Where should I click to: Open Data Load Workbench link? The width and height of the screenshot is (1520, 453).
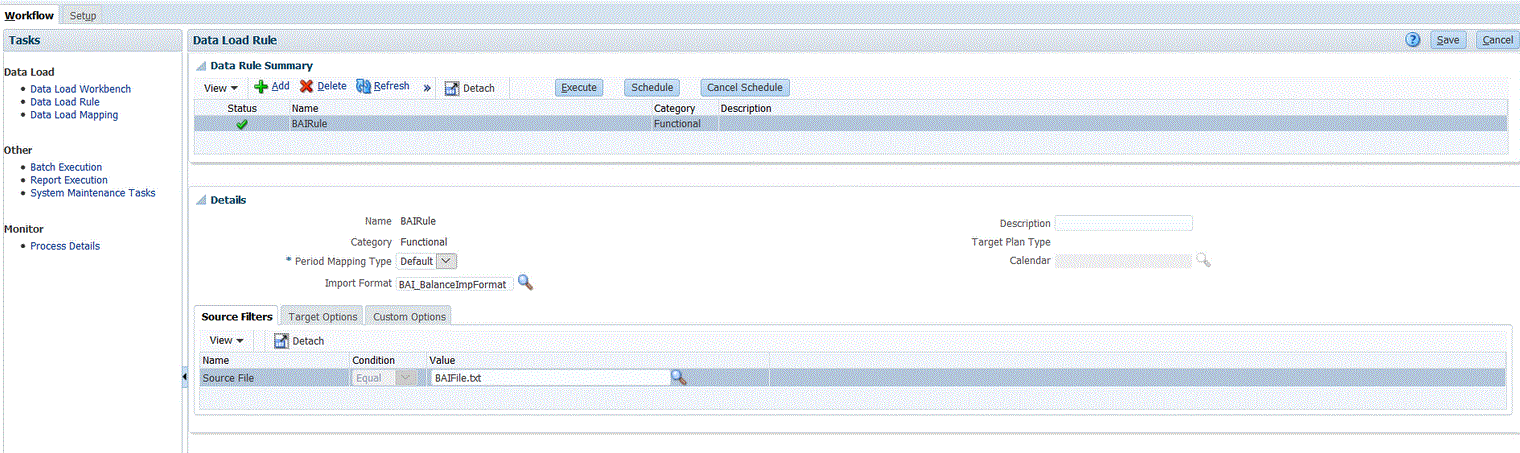tap(80, 89)
